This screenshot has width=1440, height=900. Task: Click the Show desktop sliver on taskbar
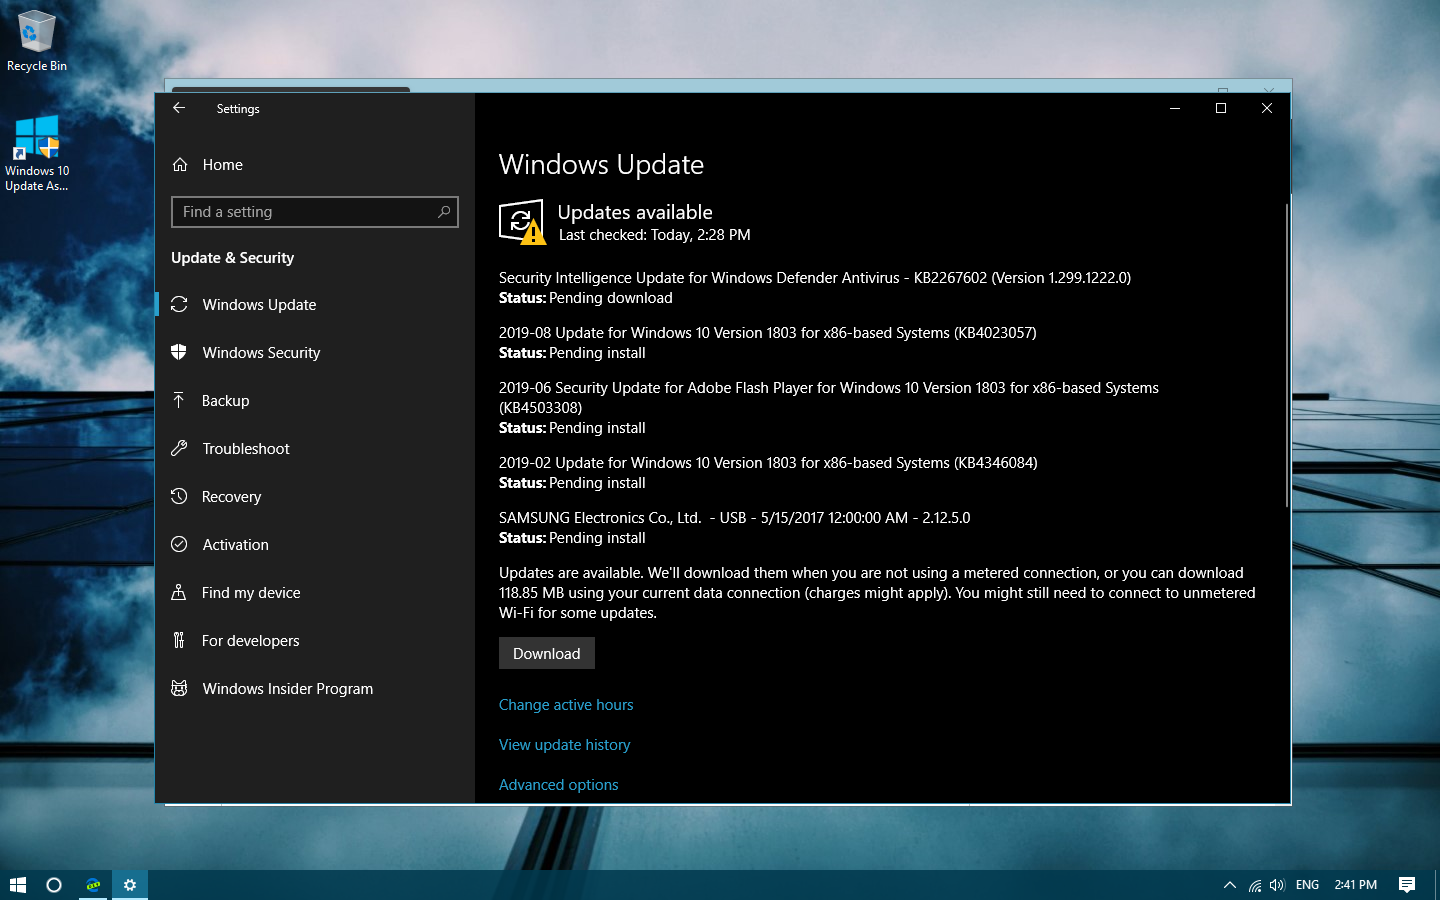(x=1436, y=885)
